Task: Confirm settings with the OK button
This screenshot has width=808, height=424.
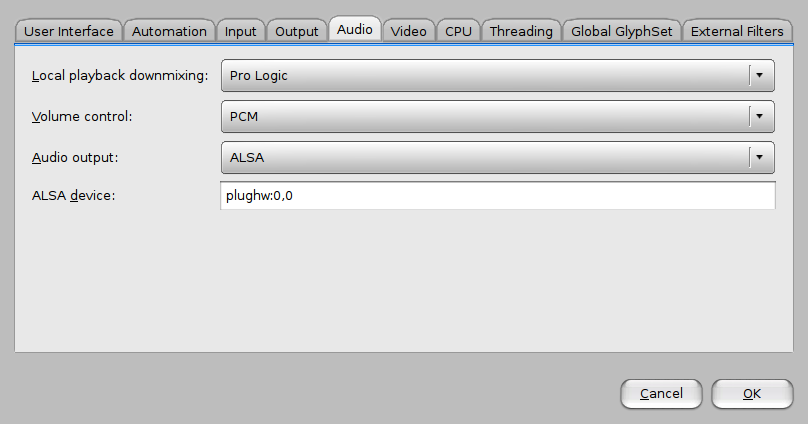Action: [x=752, y=394]
